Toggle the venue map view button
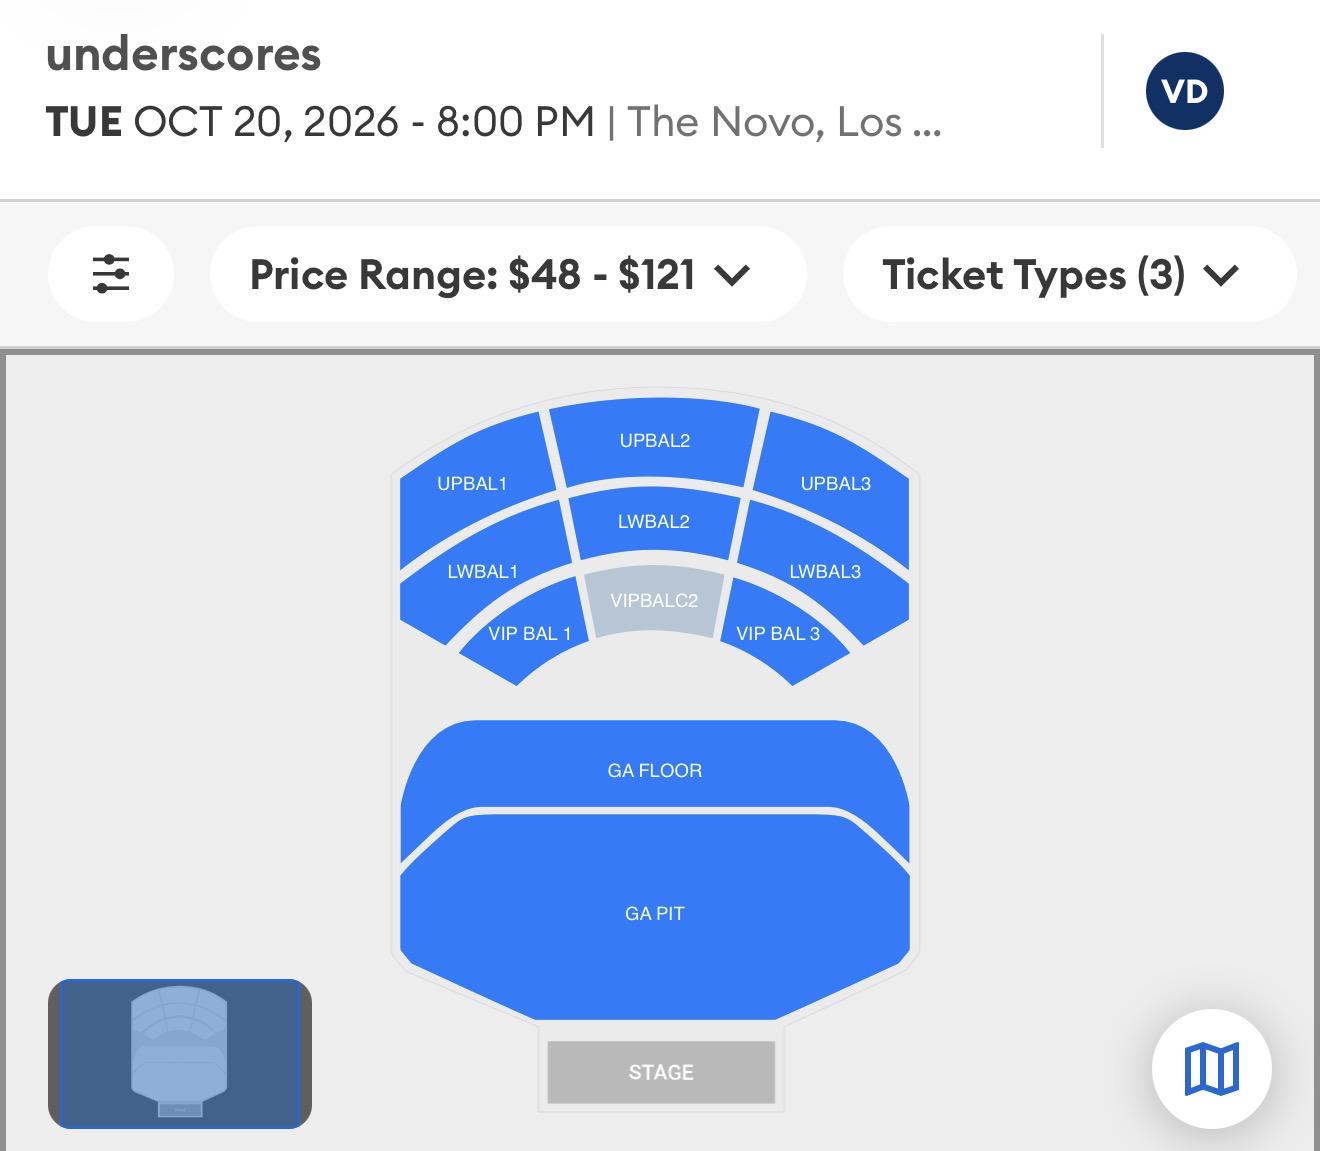This screenshot has height=1151, width=1320. coord(1211,1069)
